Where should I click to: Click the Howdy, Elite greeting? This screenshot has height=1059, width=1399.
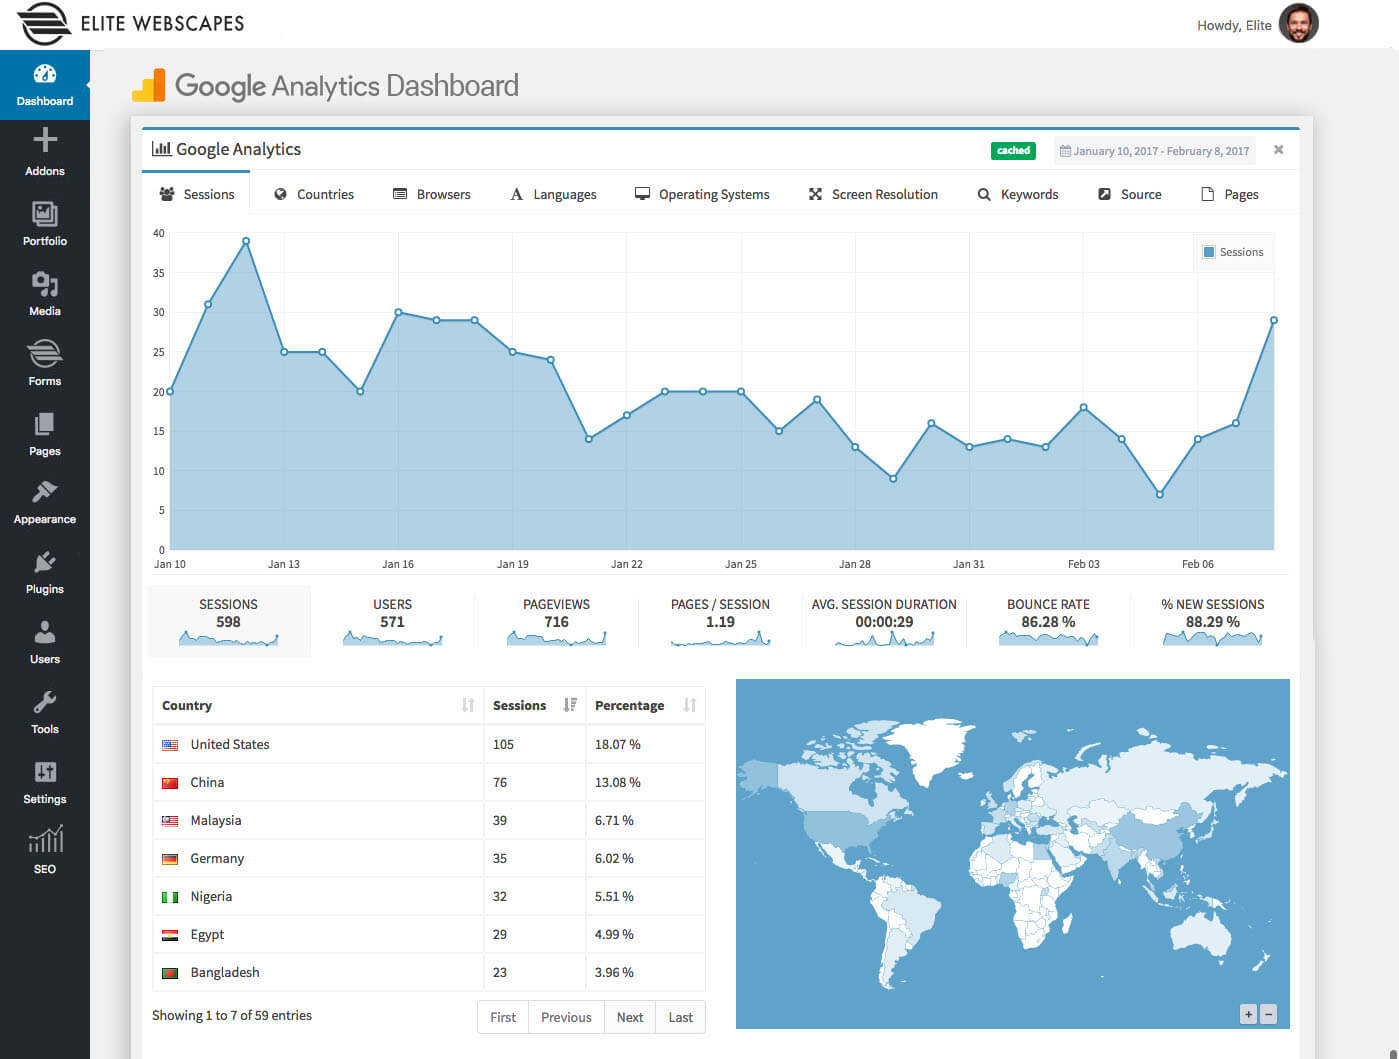coord(1234,25)
